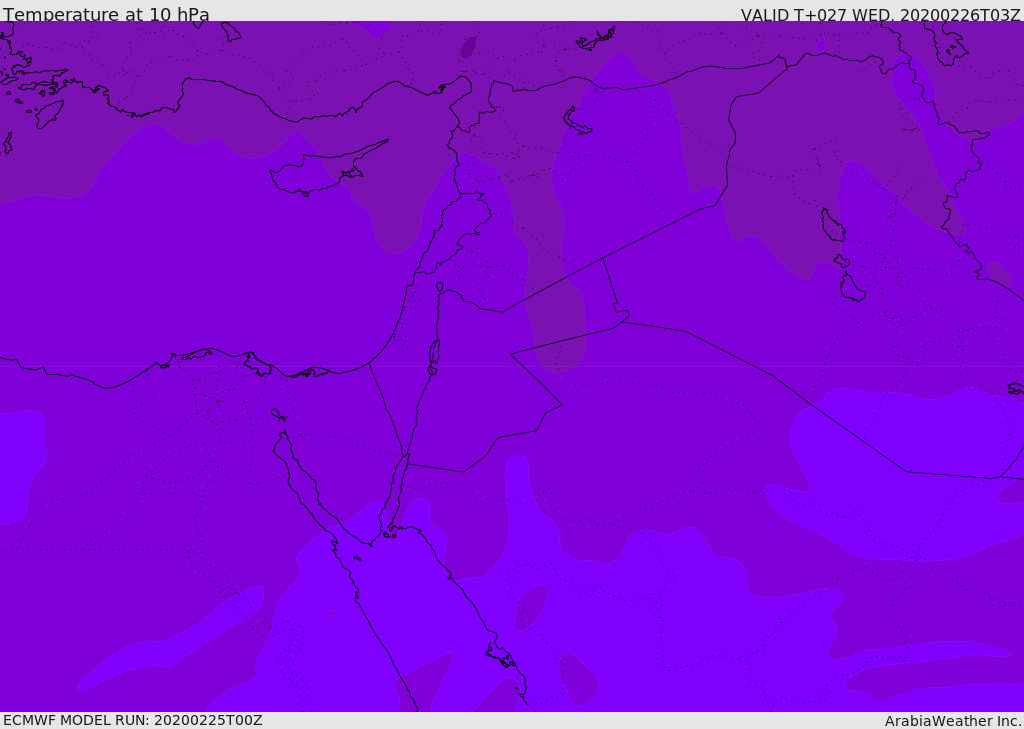Click the 'VALID T+027 WED. 20200226T03Z' label
The height and width of the screenshot is (729, 1024).
pyautogui.click(x=880, y=15)
